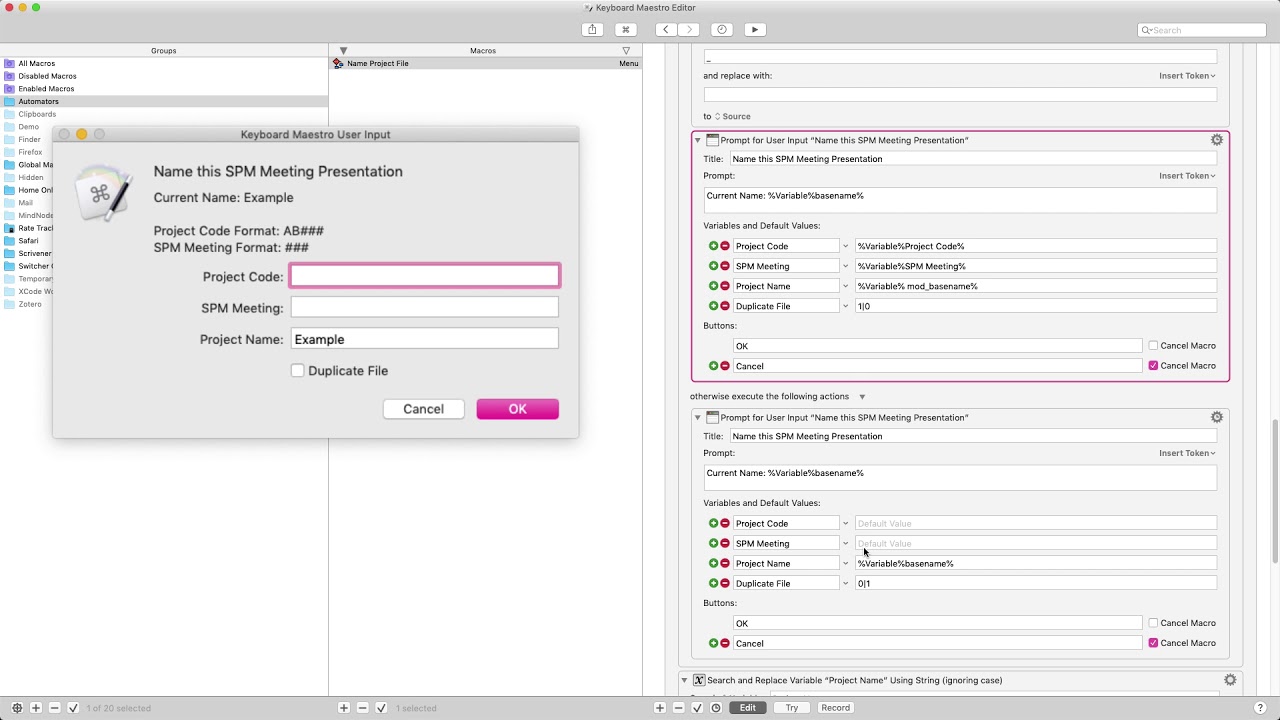The height and width of the screenshot is (720, 1280).
Task: Open Insert Token menu in second Prompt action
Action: tap(1187, 453)
